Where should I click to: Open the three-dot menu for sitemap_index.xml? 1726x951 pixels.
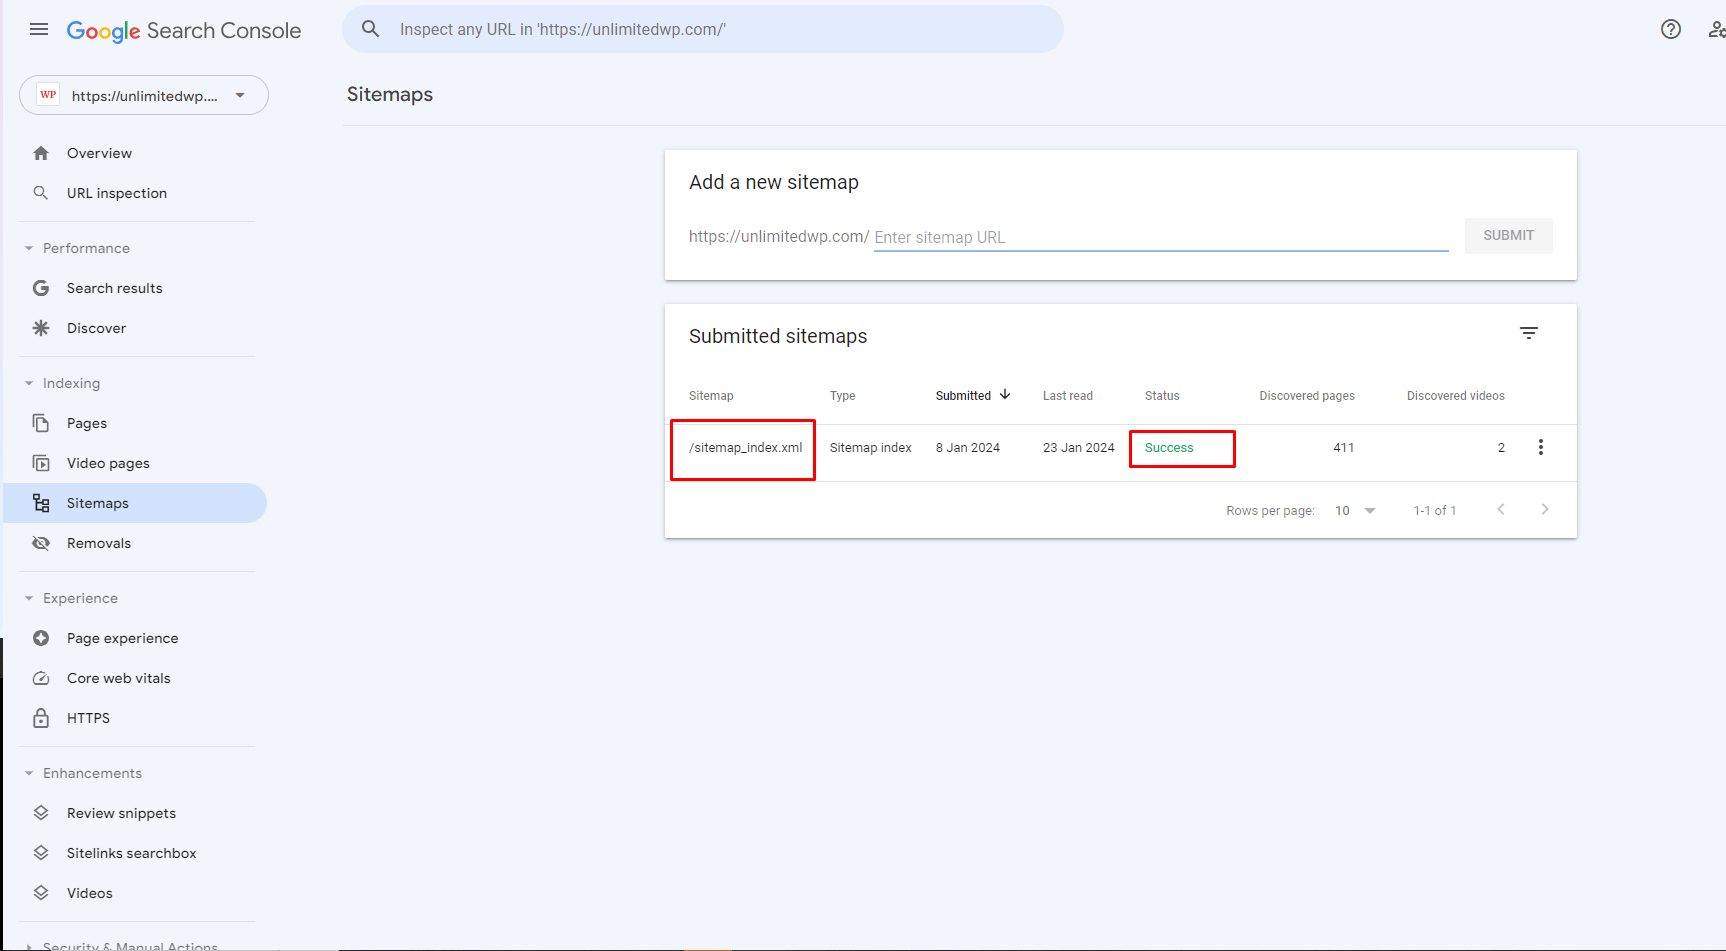point(1541,447)
